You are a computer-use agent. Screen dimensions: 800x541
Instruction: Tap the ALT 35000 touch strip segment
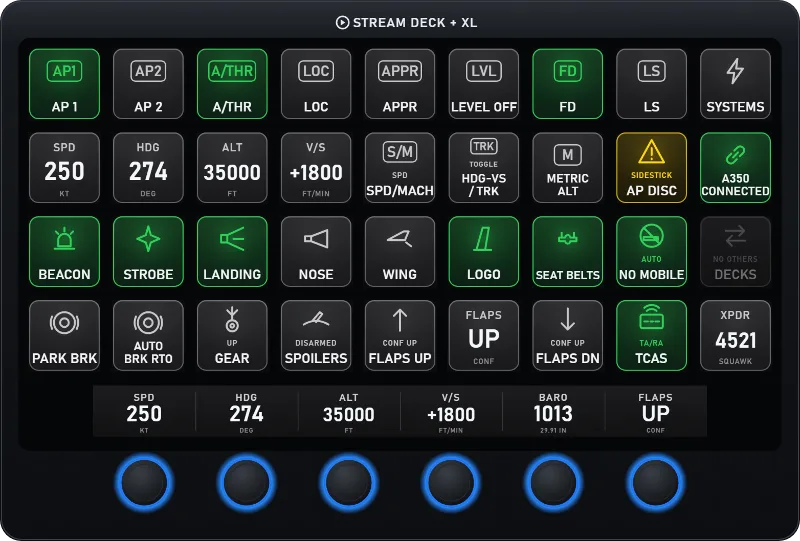(x=348, y=411)
